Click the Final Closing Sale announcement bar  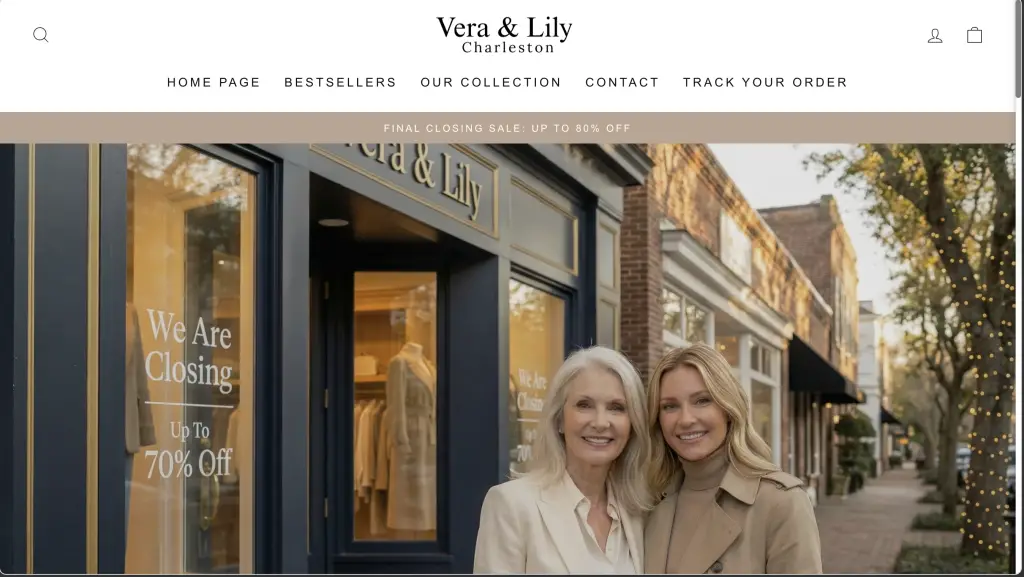(x=507, y=128)
